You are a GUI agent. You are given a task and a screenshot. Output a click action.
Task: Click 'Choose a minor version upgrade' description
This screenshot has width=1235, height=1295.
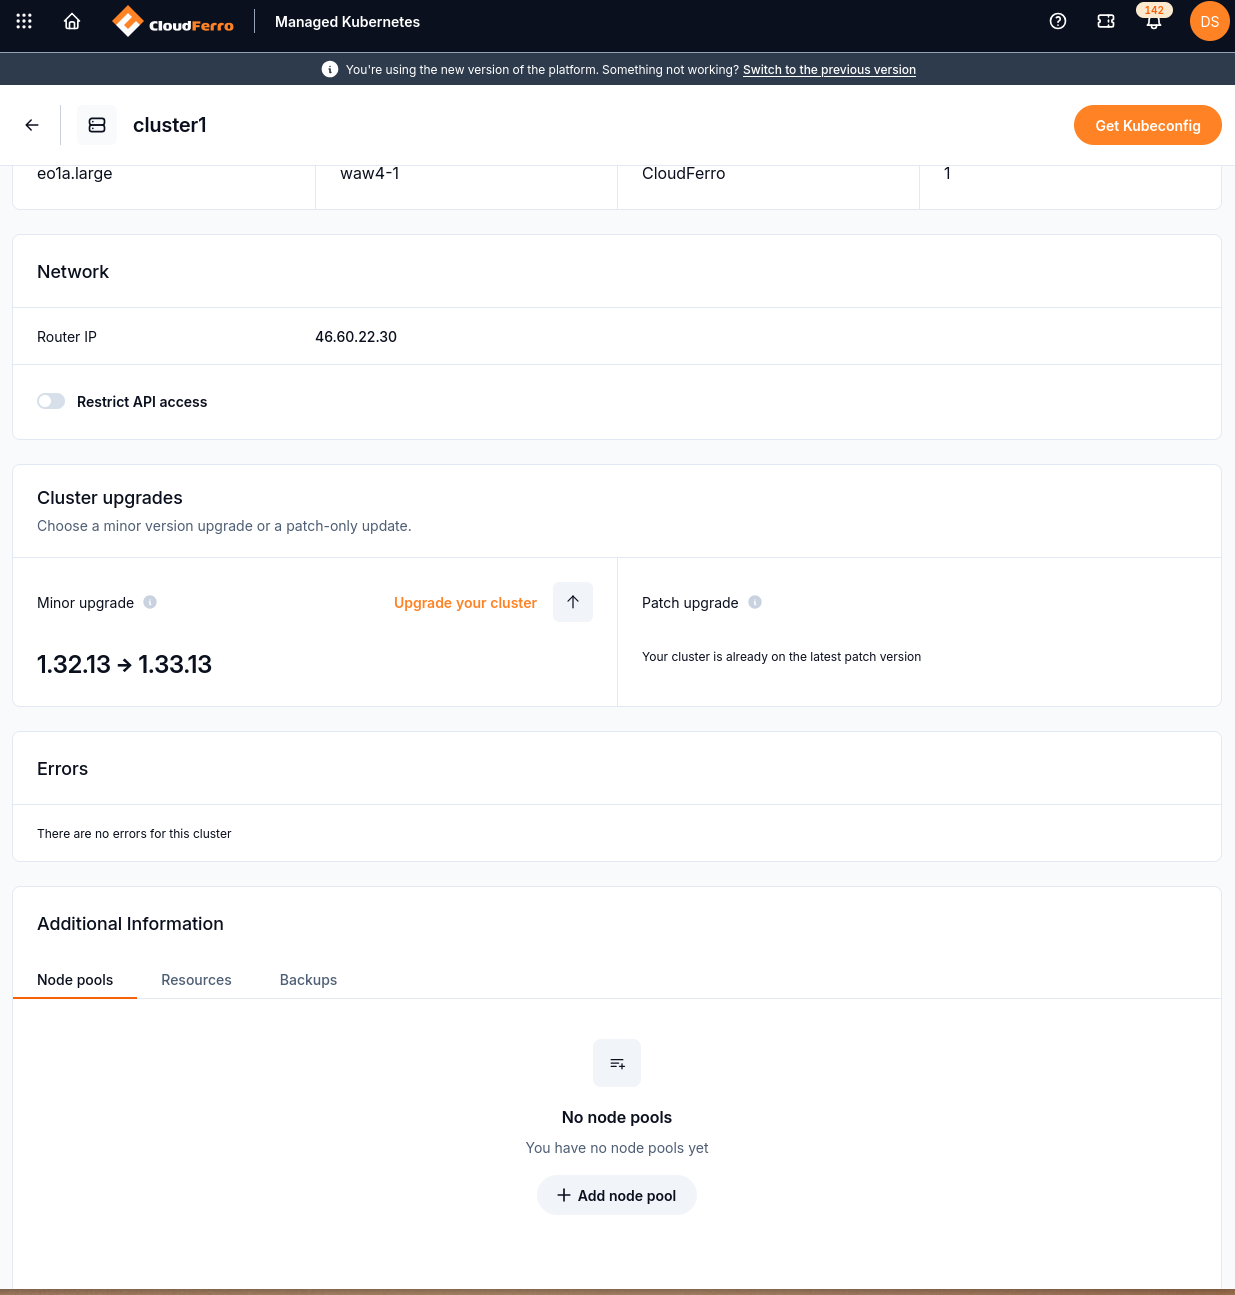224,526
